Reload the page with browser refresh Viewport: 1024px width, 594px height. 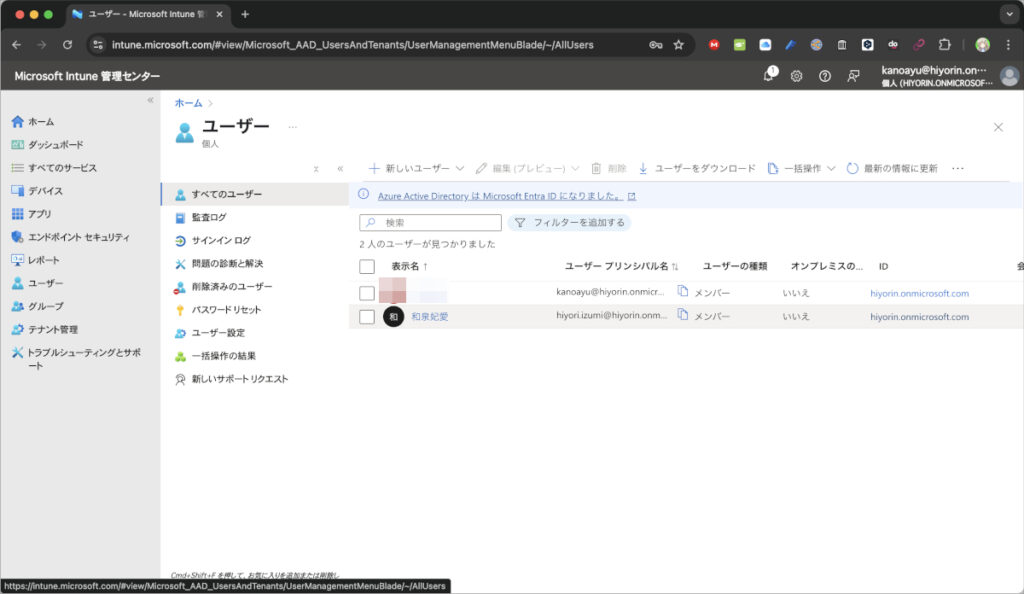[67, 45]
